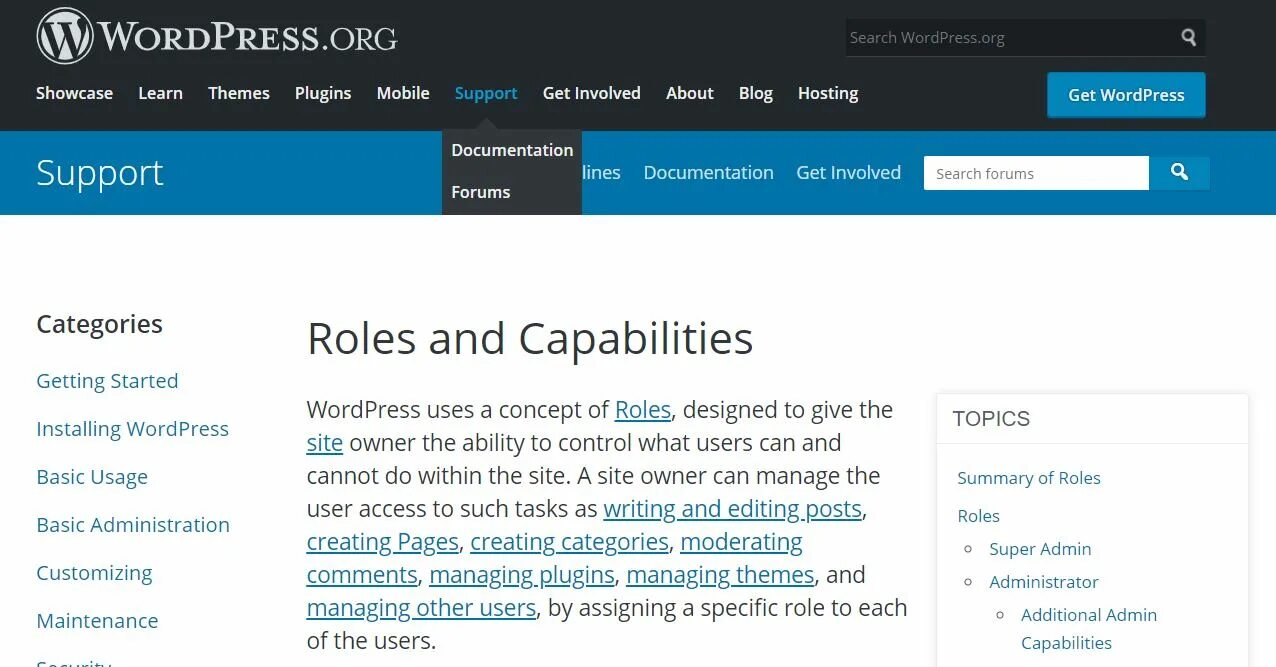Open the About menu item
Image resolution: width=1276 pixels, height=667 pixels.
(690, 93)
